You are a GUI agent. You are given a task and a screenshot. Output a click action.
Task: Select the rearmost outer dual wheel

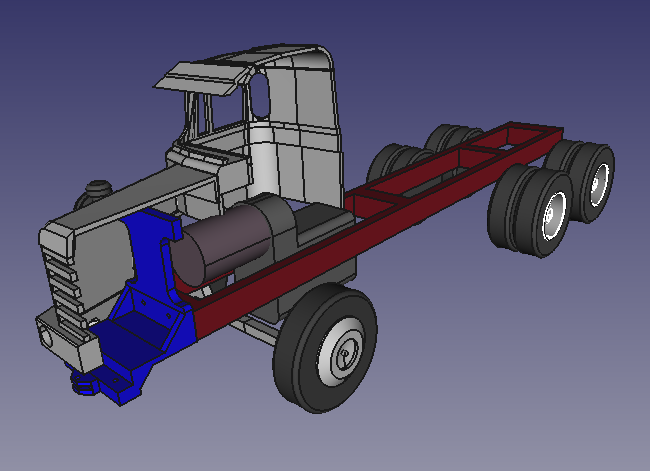[x=595, y=182]
